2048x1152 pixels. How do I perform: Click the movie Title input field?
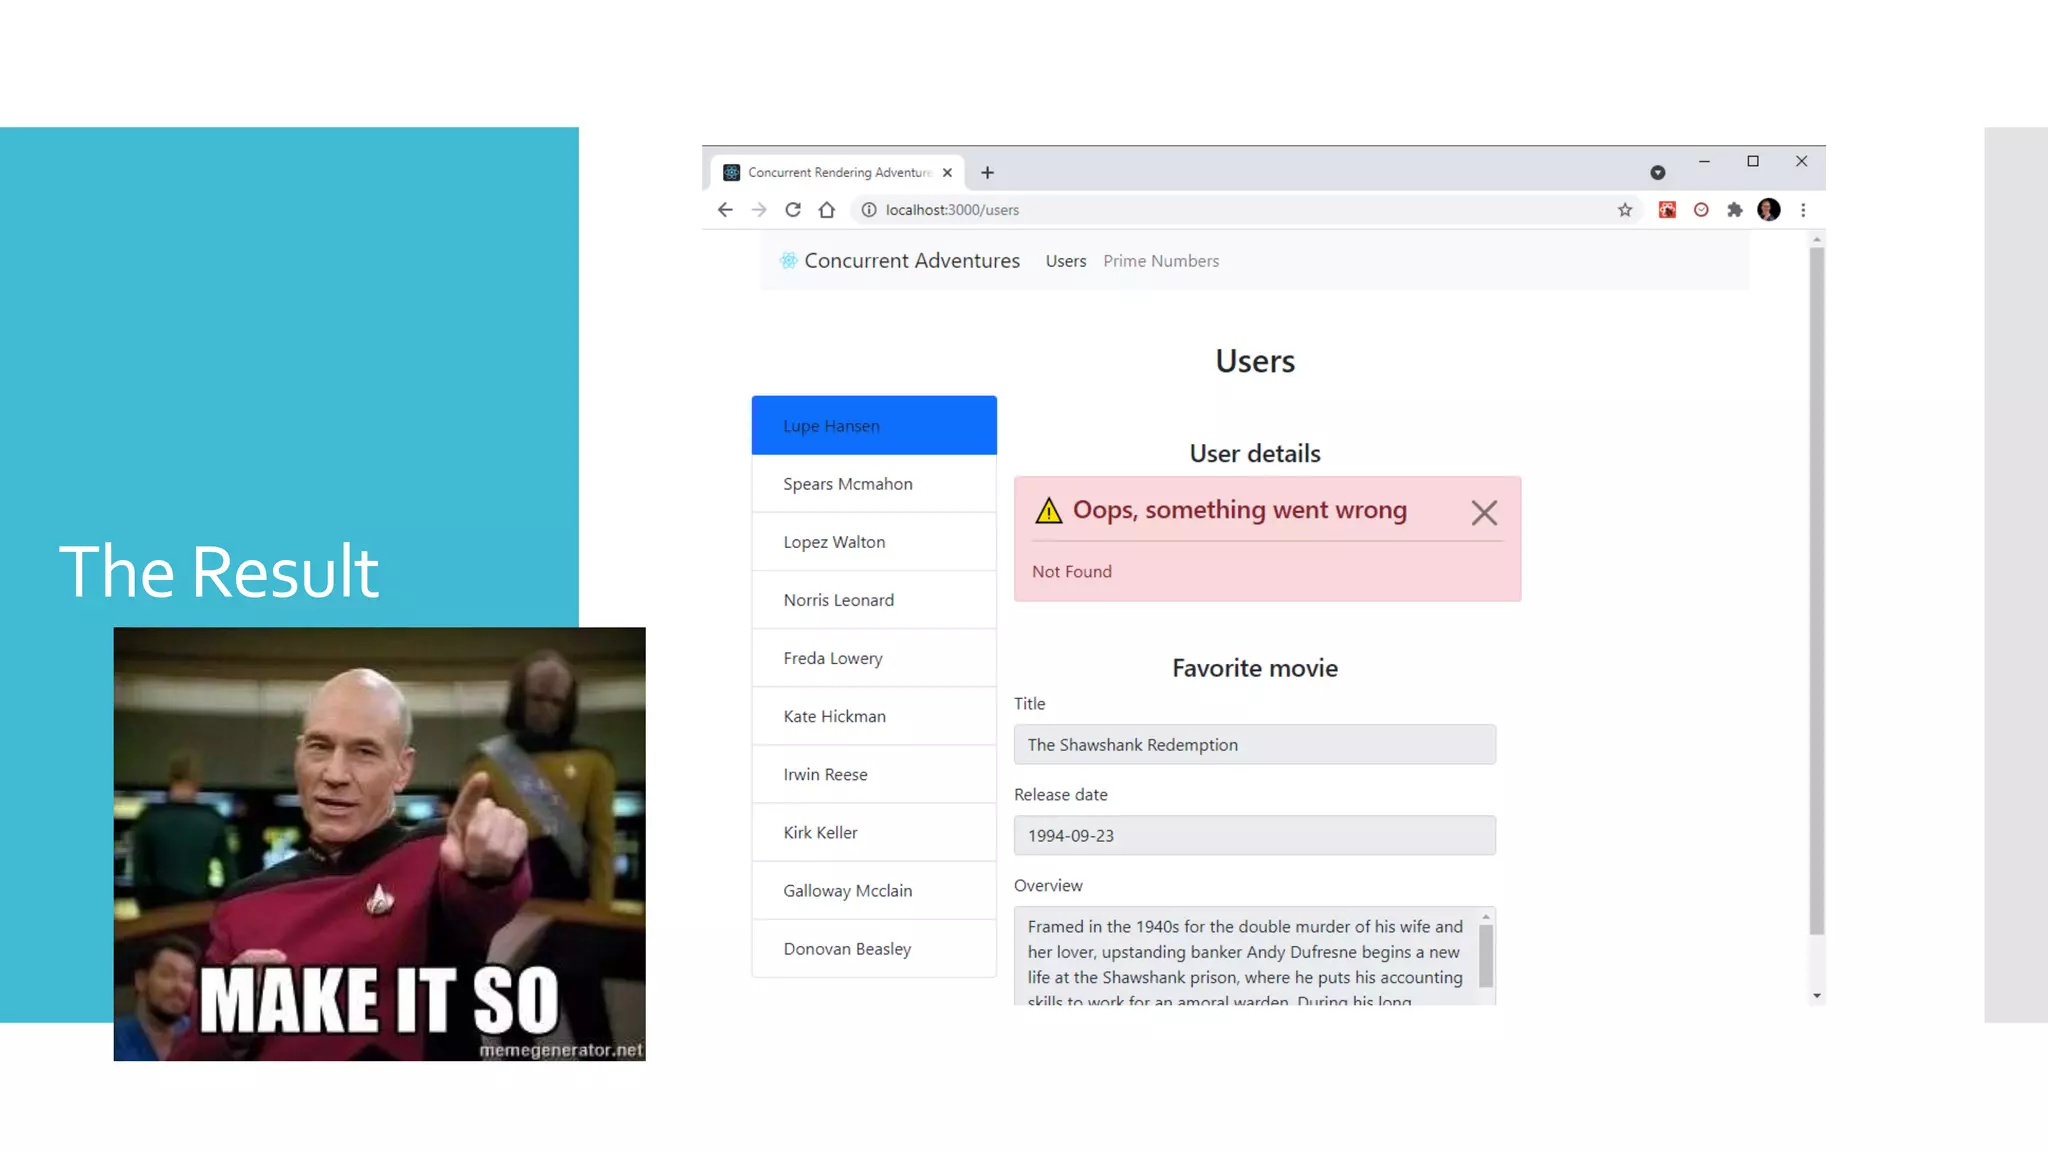coord(1254,745)
